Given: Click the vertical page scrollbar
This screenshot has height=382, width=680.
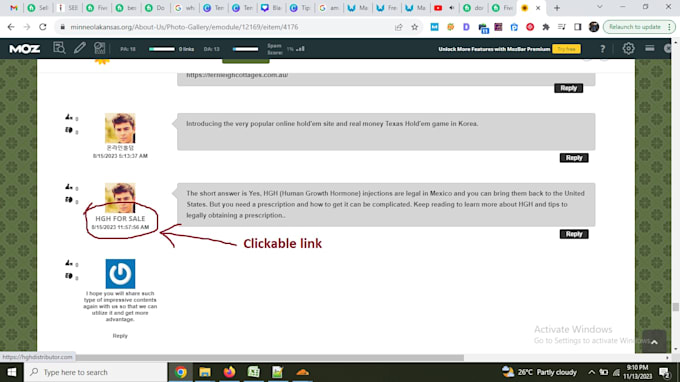Looking at the screenshot, I should 675,307.
